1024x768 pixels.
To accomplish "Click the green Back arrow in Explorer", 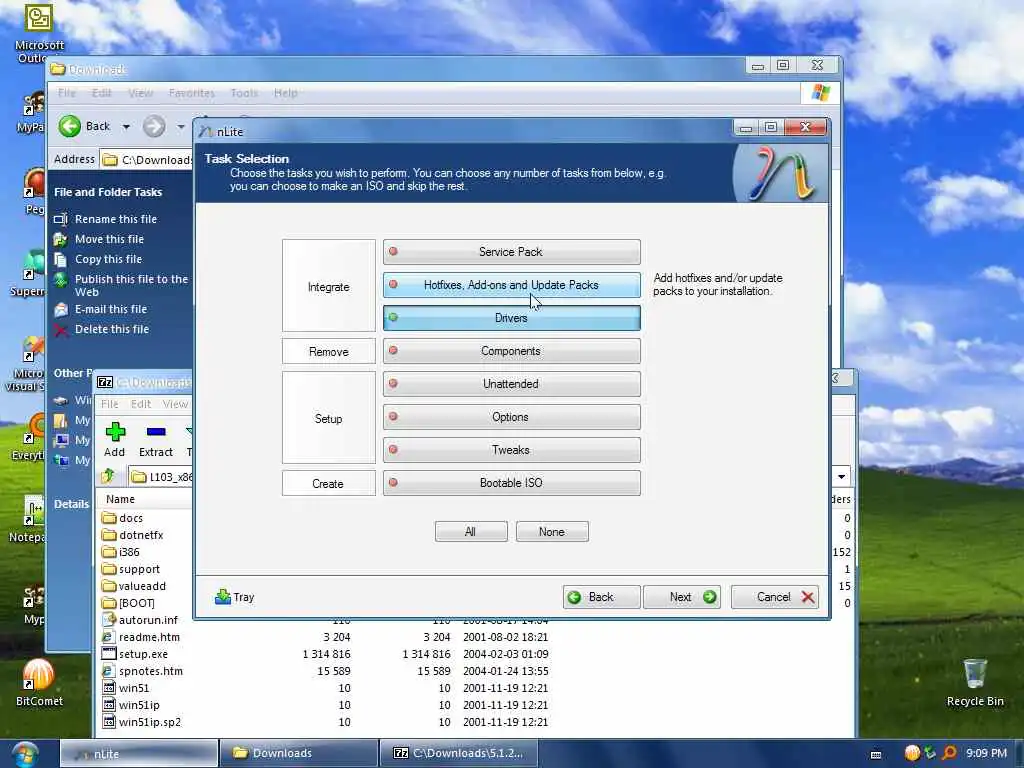I will (x=70, y=126).
